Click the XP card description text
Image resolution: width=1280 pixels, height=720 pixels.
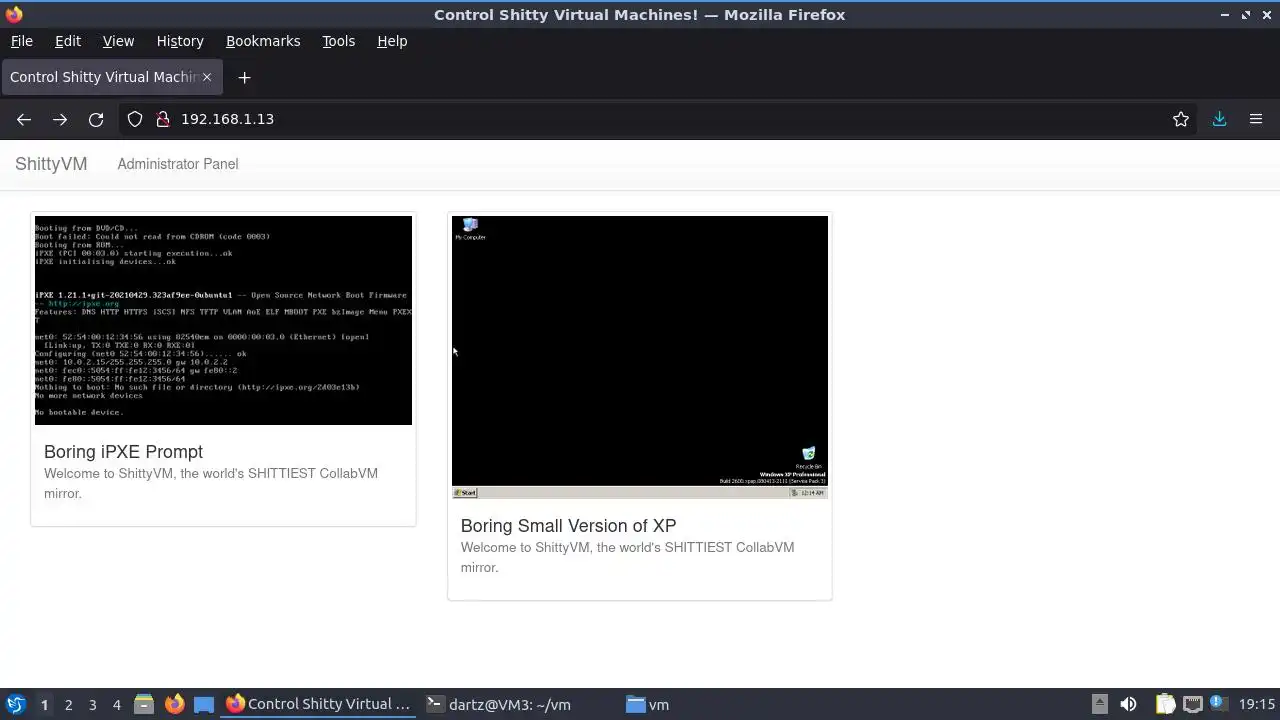point(628,557)
